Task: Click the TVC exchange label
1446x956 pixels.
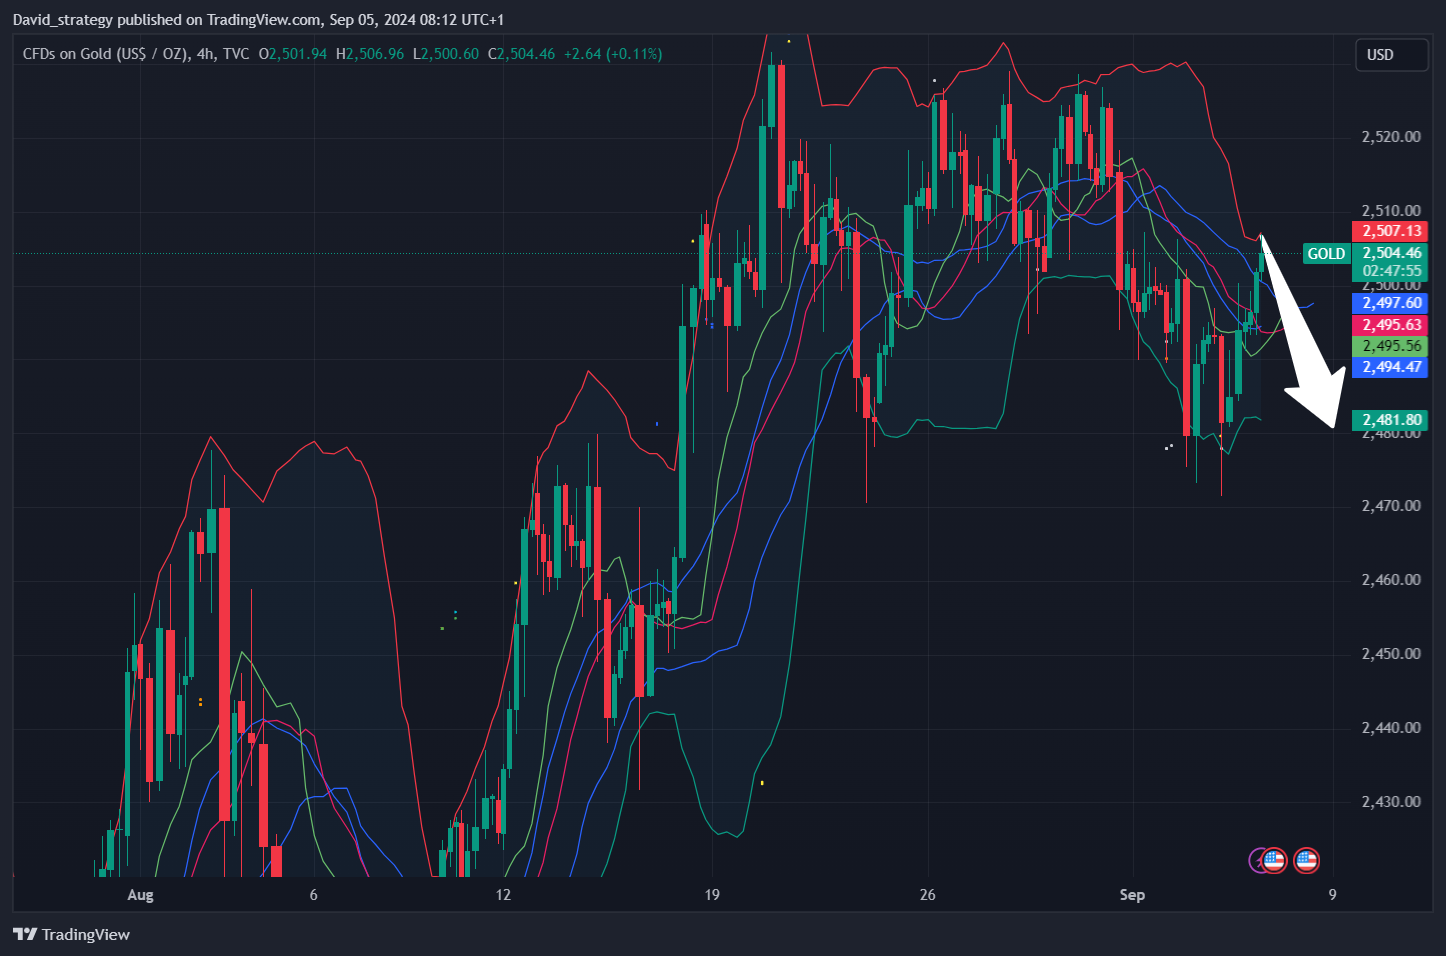Action: (x=236, y=54)
